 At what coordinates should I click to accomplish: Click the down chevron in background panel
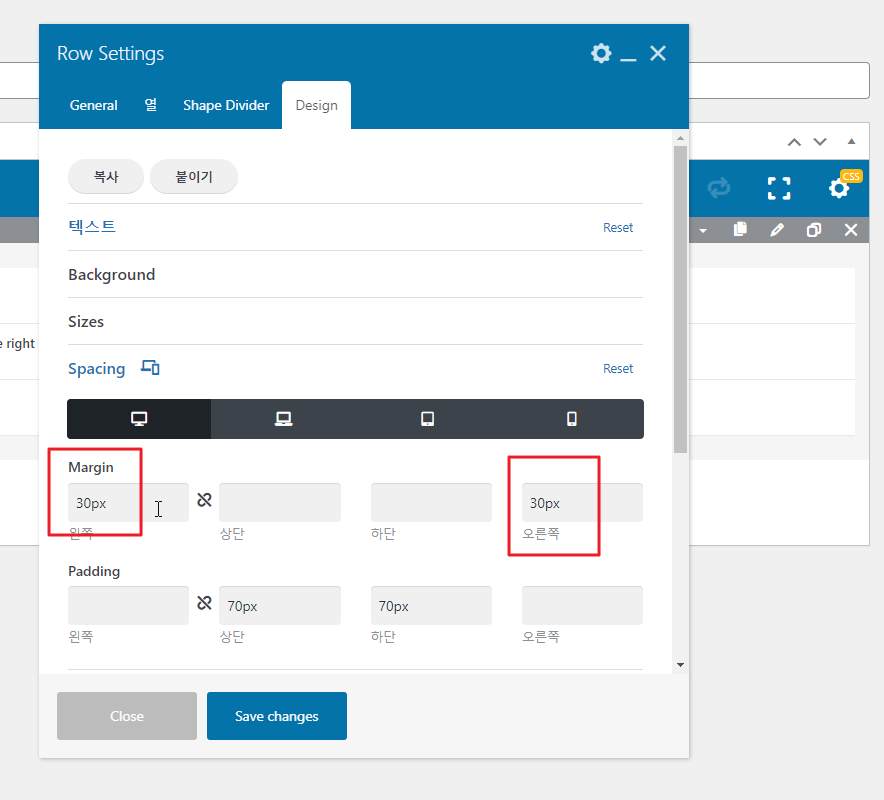[820, 142]
